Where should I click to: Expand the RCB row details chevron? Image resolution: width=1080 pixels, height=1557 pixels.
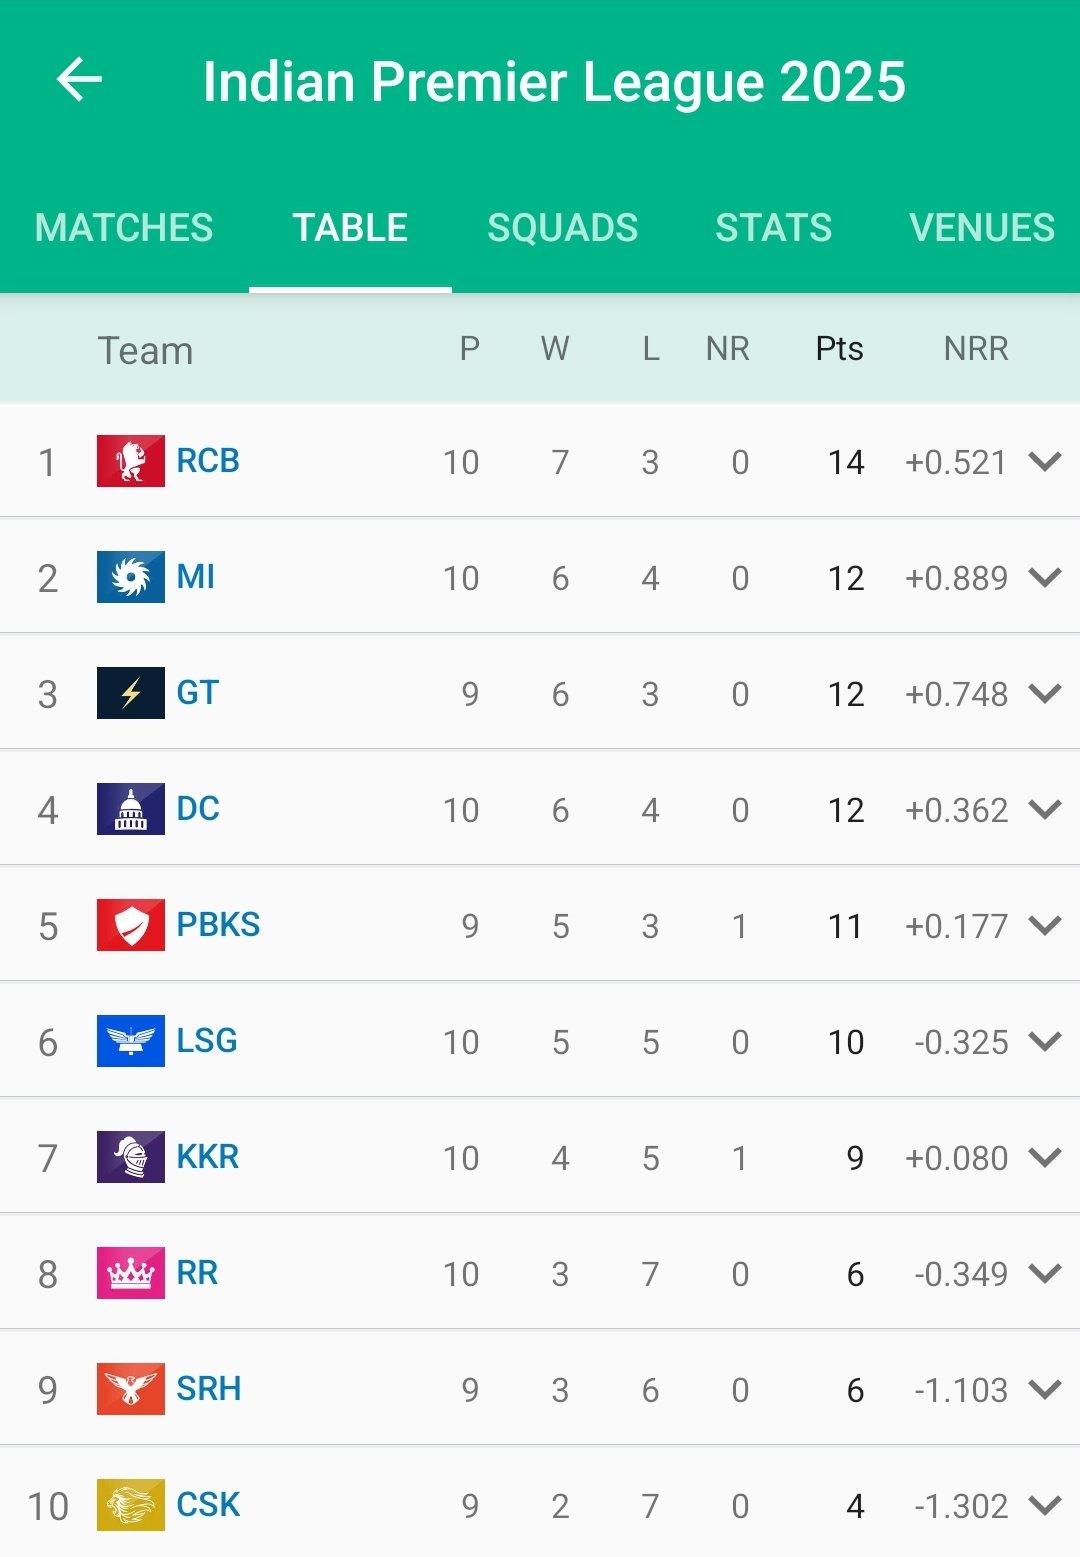point(1045,462)
